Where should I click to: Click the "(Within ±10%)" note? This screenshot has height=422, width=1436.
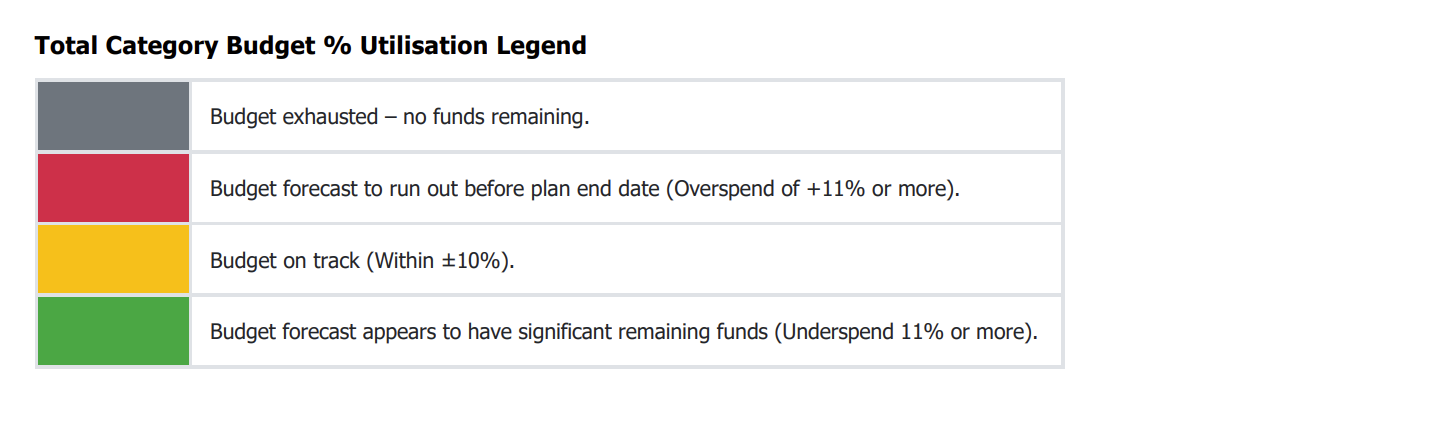tap(441, 261)
